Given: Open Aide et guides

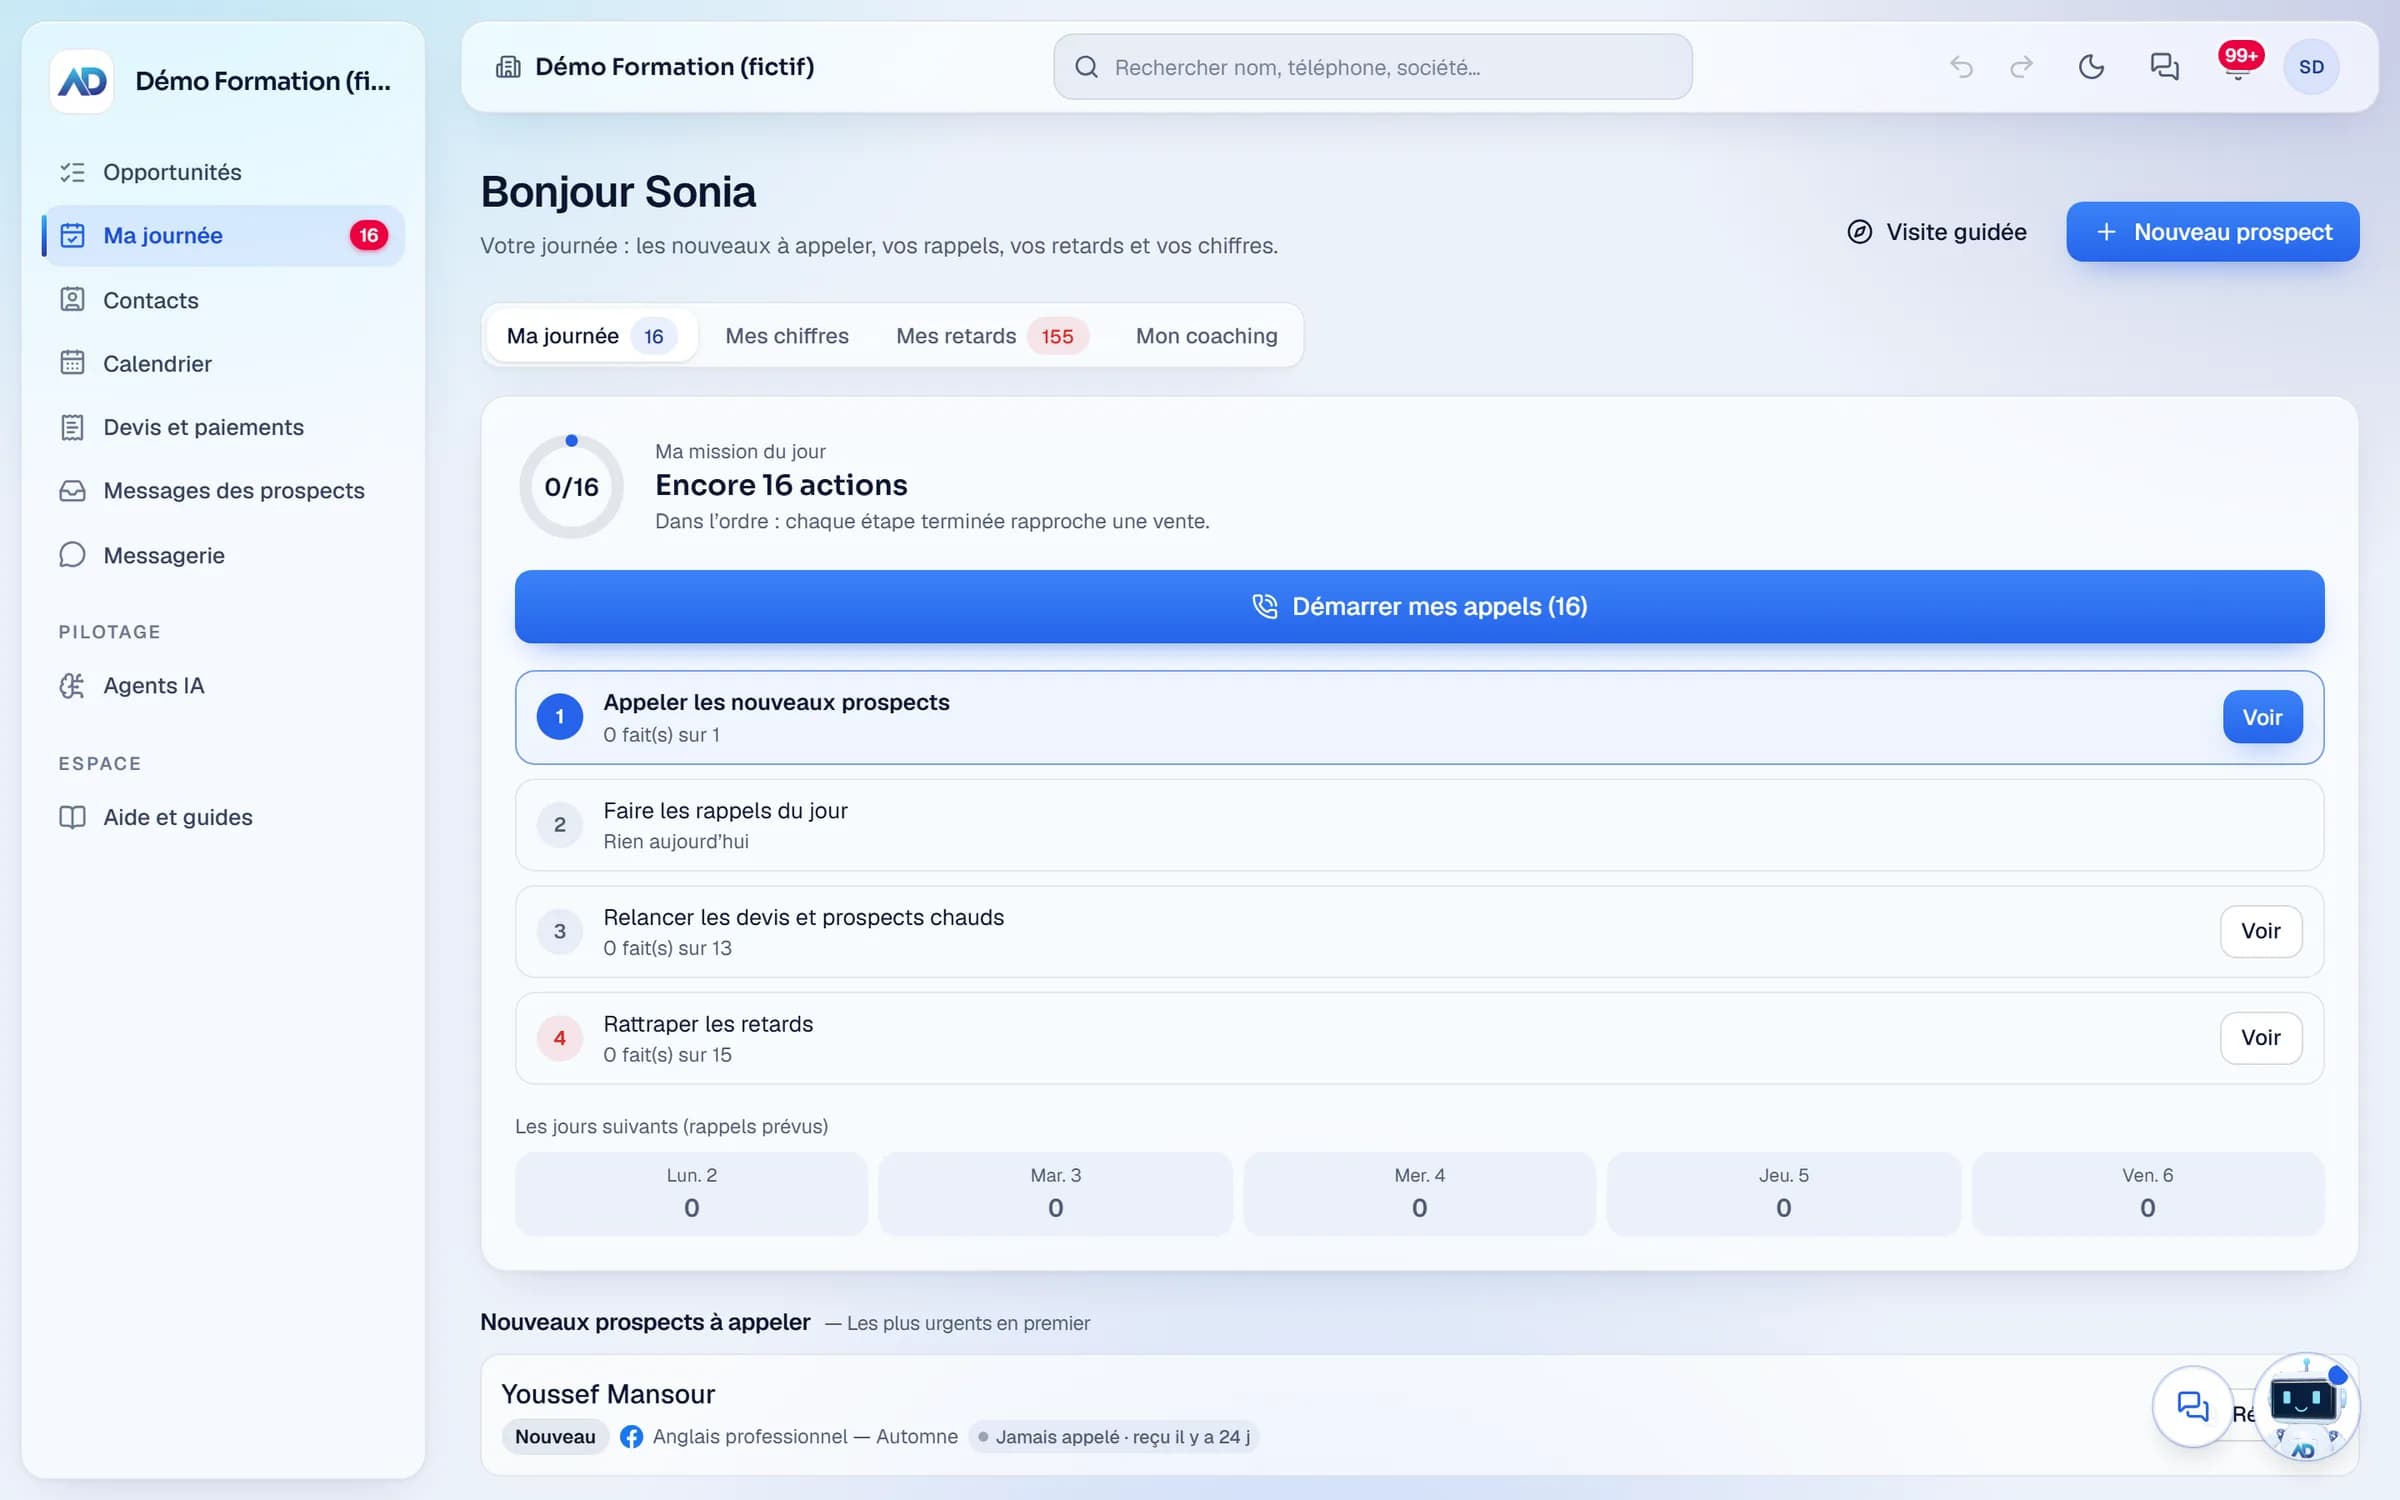Looking at the screenshot, I should point(223,817).
